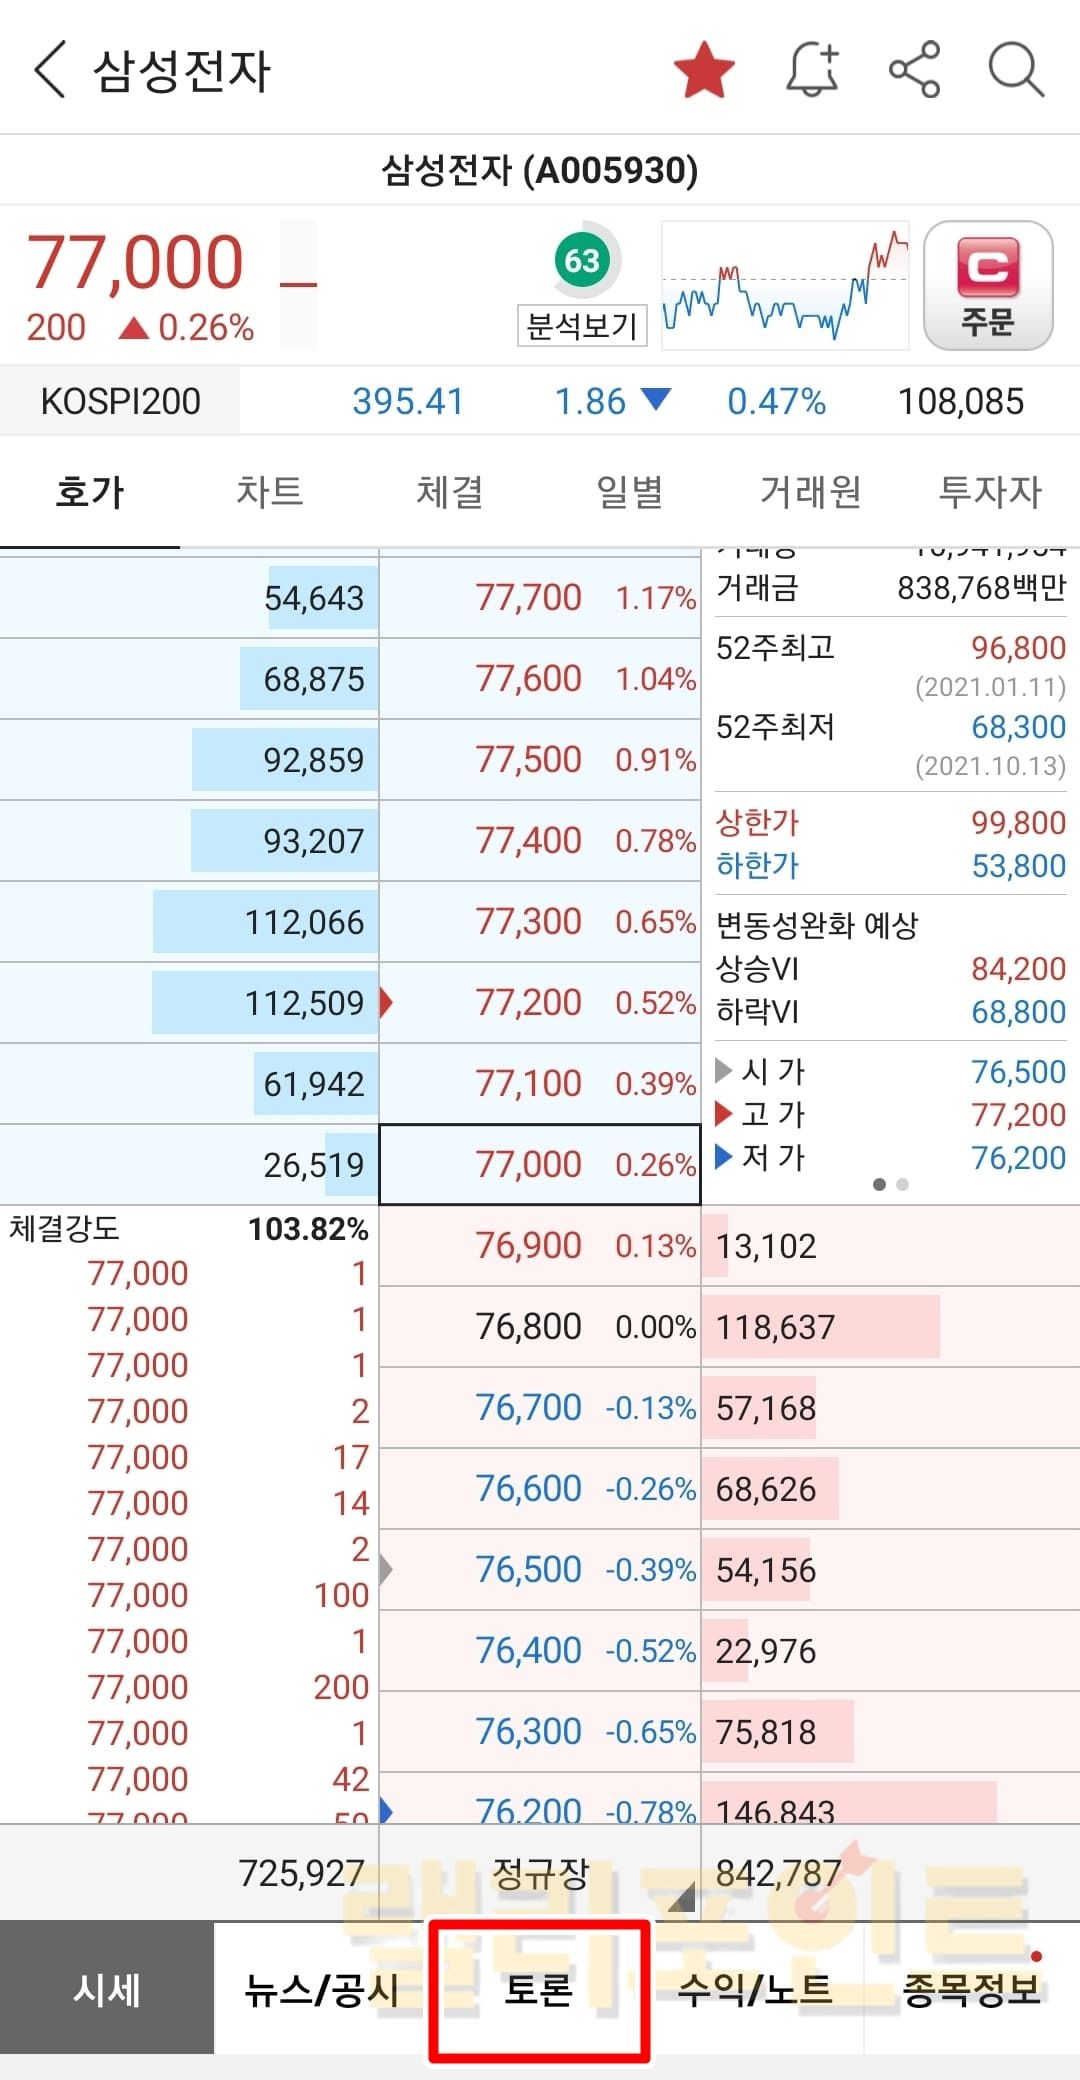Tap the back arrow icon

pos(50,70)
